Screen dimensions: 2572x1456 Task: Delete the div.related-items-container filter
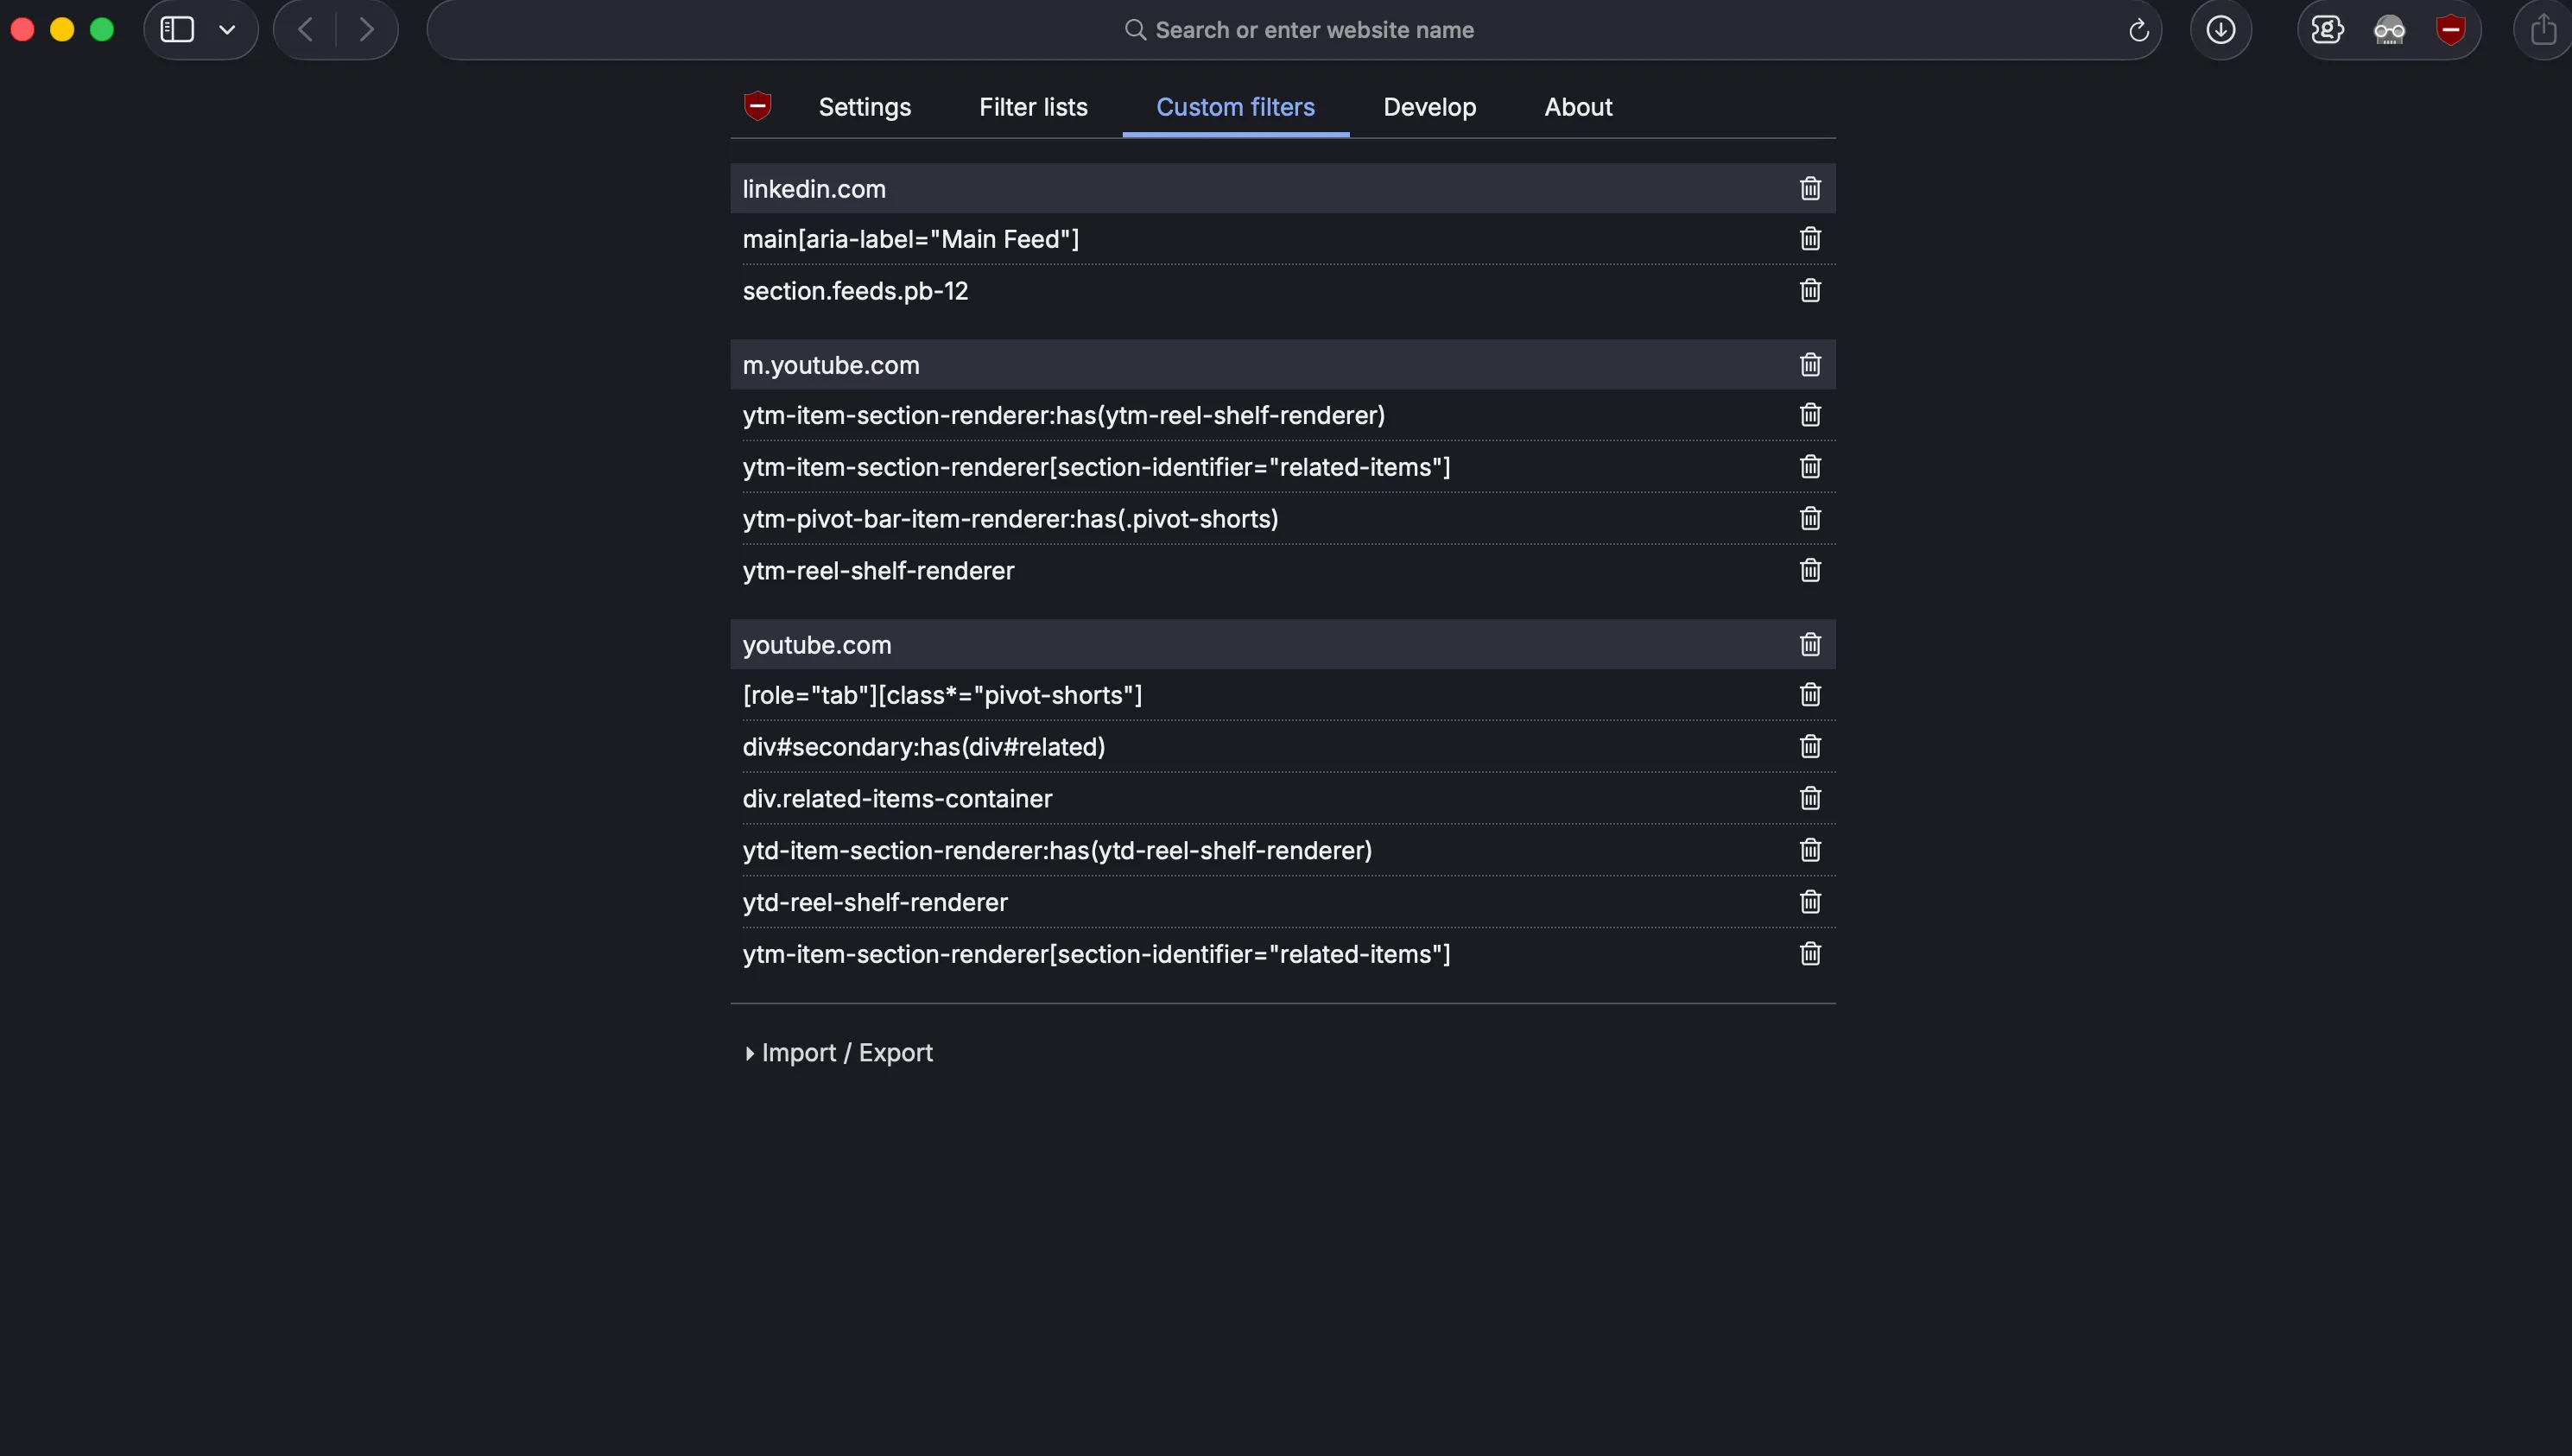tap(1810, 798)
